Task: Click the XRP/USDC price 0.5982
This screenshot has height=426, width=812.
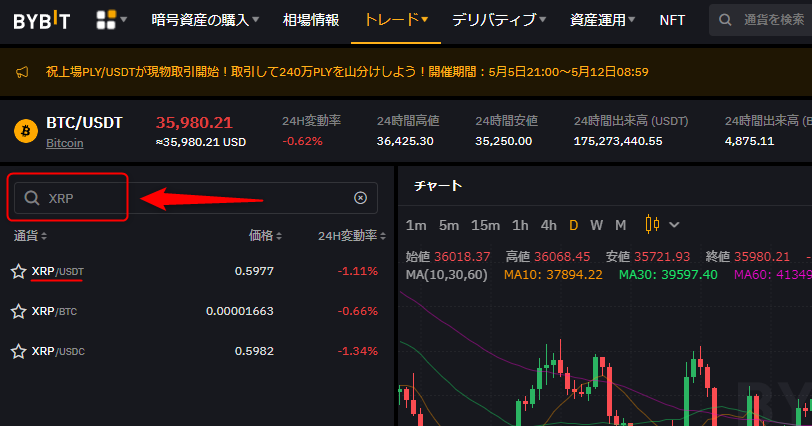Action: (x=254, y=351)
